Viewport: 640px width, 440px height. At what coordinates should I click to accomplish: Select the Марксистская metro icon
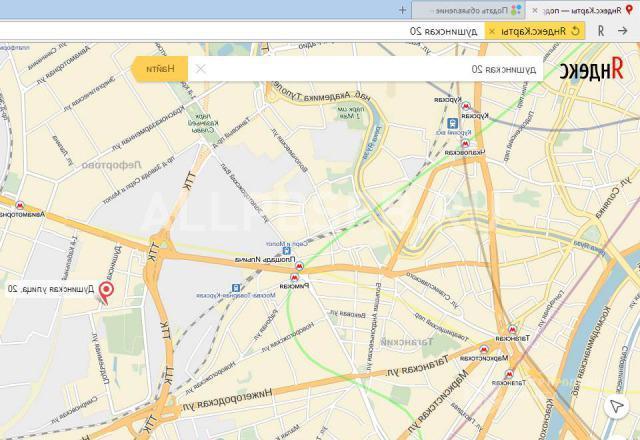coord(484,350)
